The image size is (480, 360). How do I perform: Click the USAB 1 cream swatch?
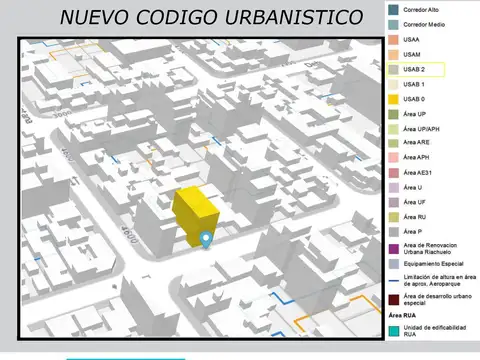click(x=393, y=84)
